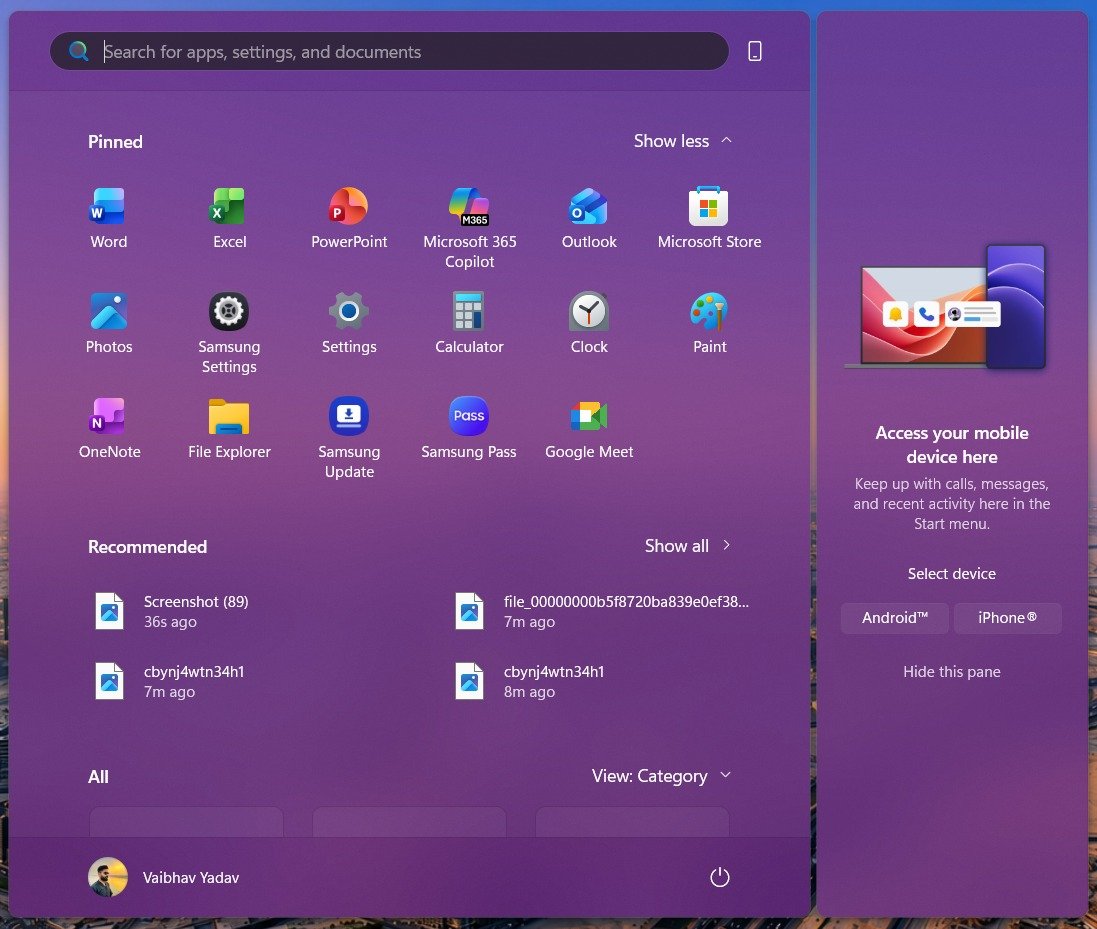
Task: Open Samsung Pass
Action: coord(469,429)
